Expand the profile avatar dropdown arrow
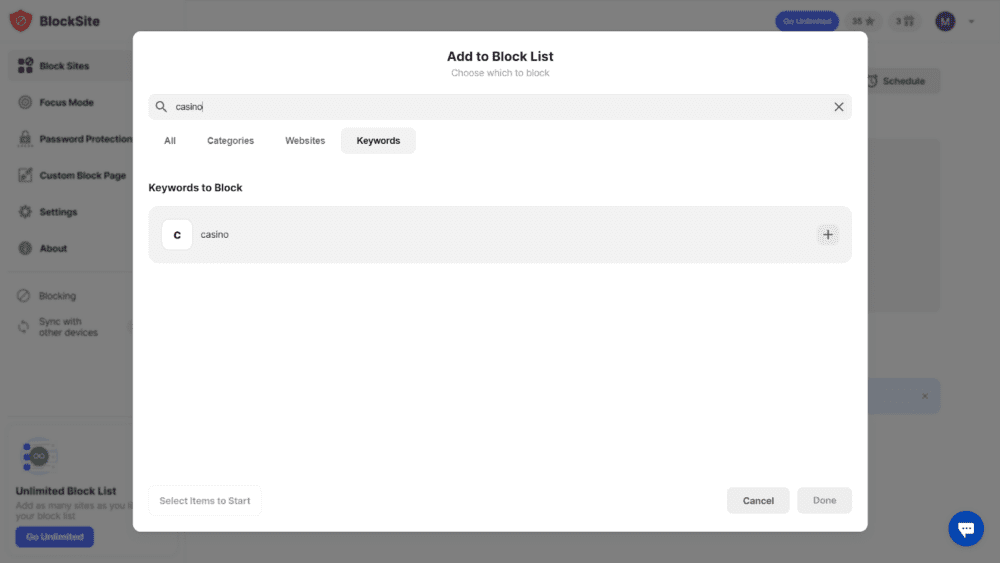The width and height of the screenshot is (1000, 563). tap(970, 21)
